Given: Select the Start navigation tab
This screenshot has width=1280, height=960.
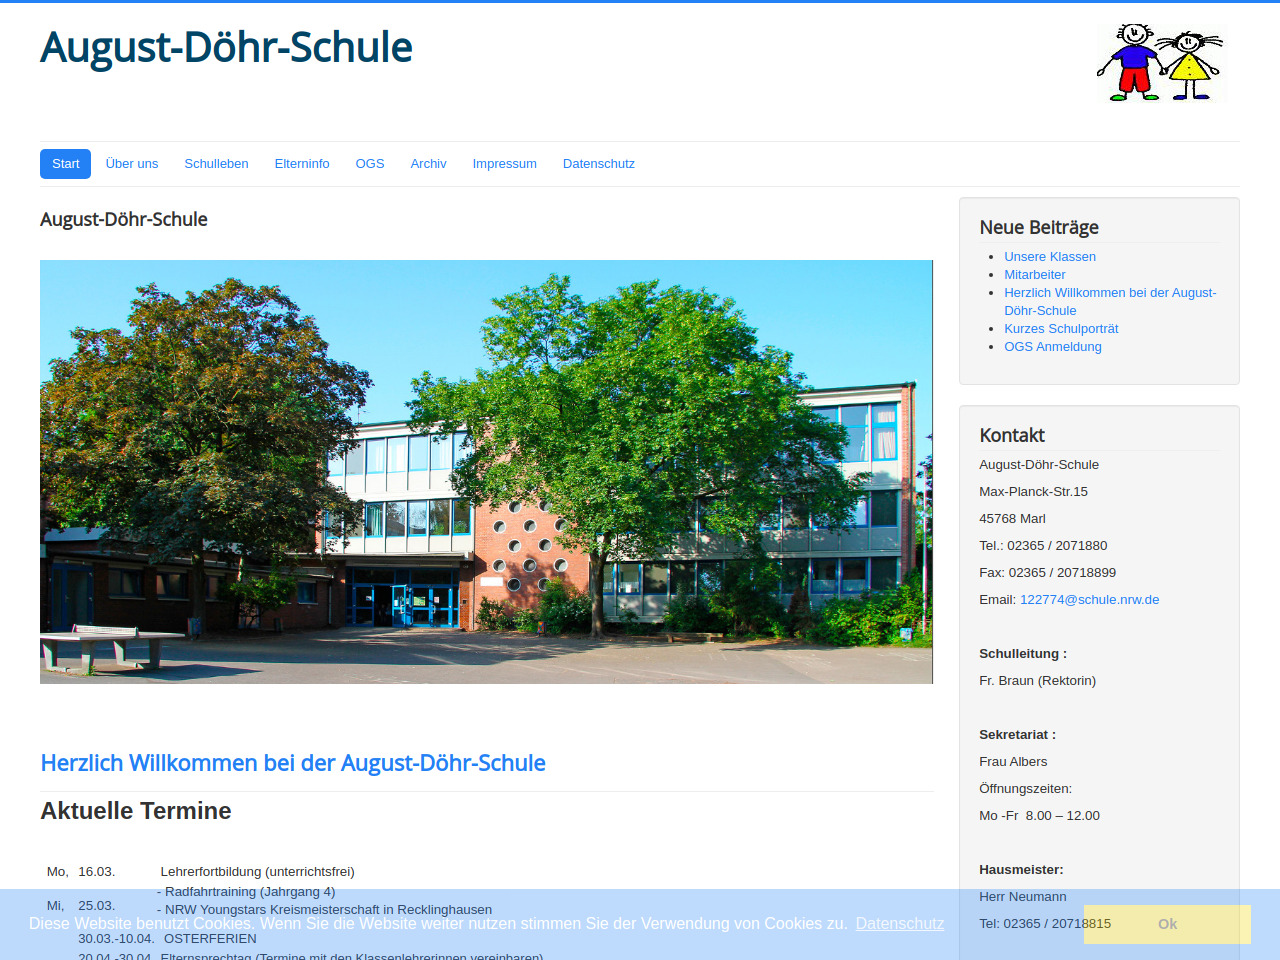Looking at the screenshot, I should coord(65,164).
